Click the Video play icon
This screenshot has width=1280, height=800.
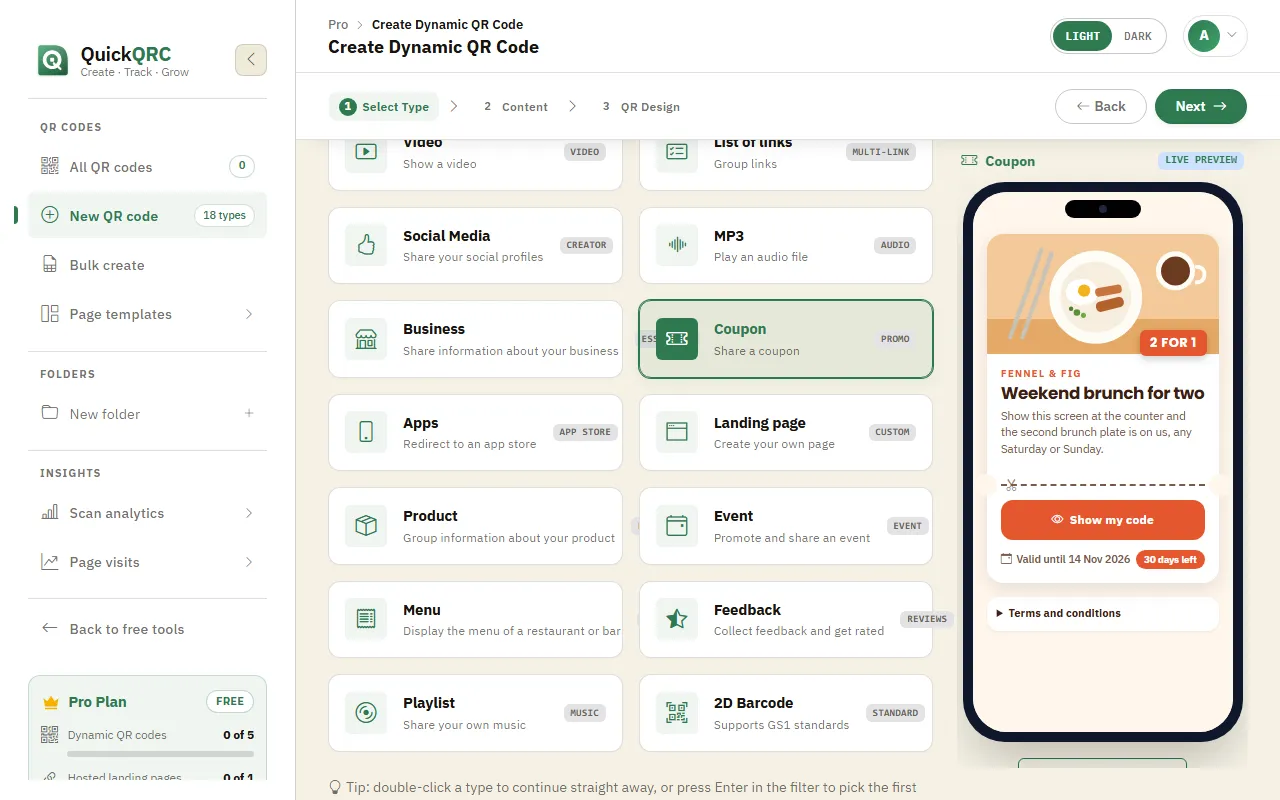point(366,152)
